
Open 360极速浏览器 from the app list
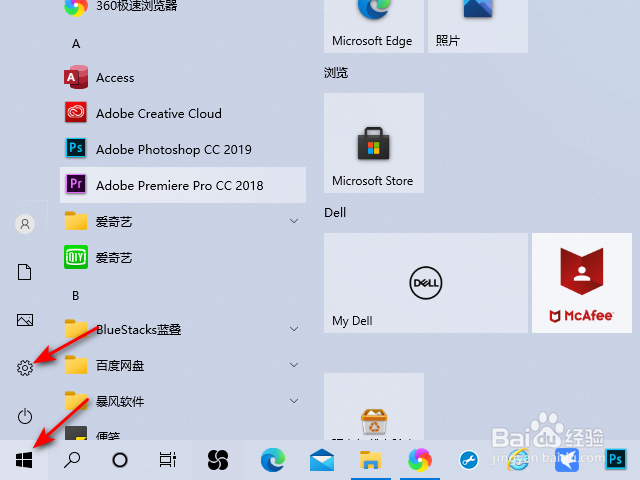coord(183,7)
